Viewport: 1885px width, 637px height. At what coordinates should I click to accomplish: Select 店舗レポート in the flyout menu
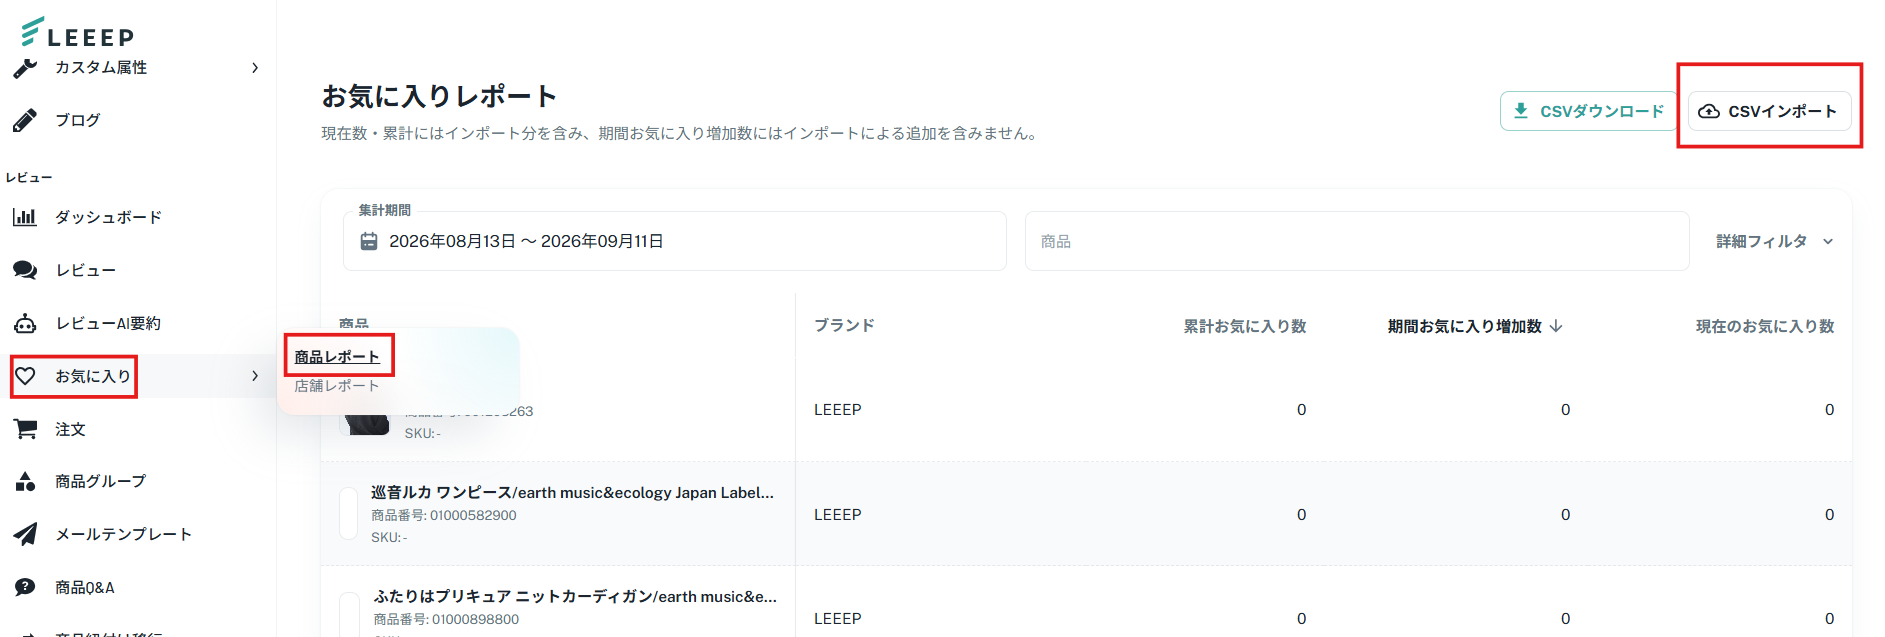337,386
